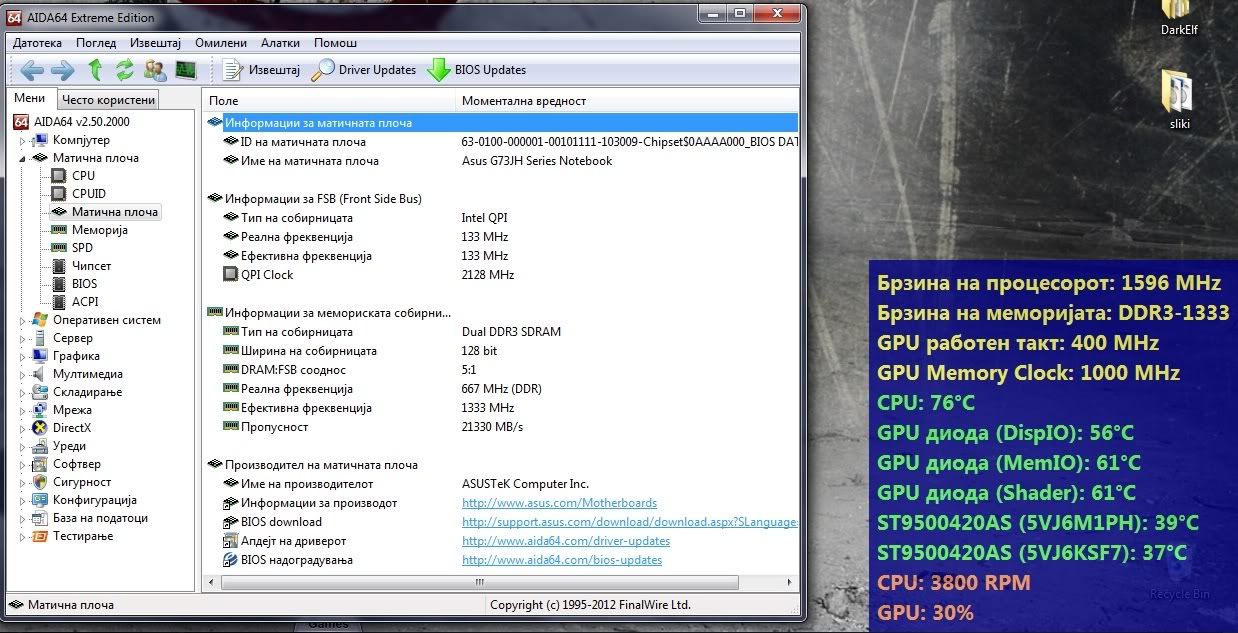Click the ASUSTeK Computer Inc. value

525,484
